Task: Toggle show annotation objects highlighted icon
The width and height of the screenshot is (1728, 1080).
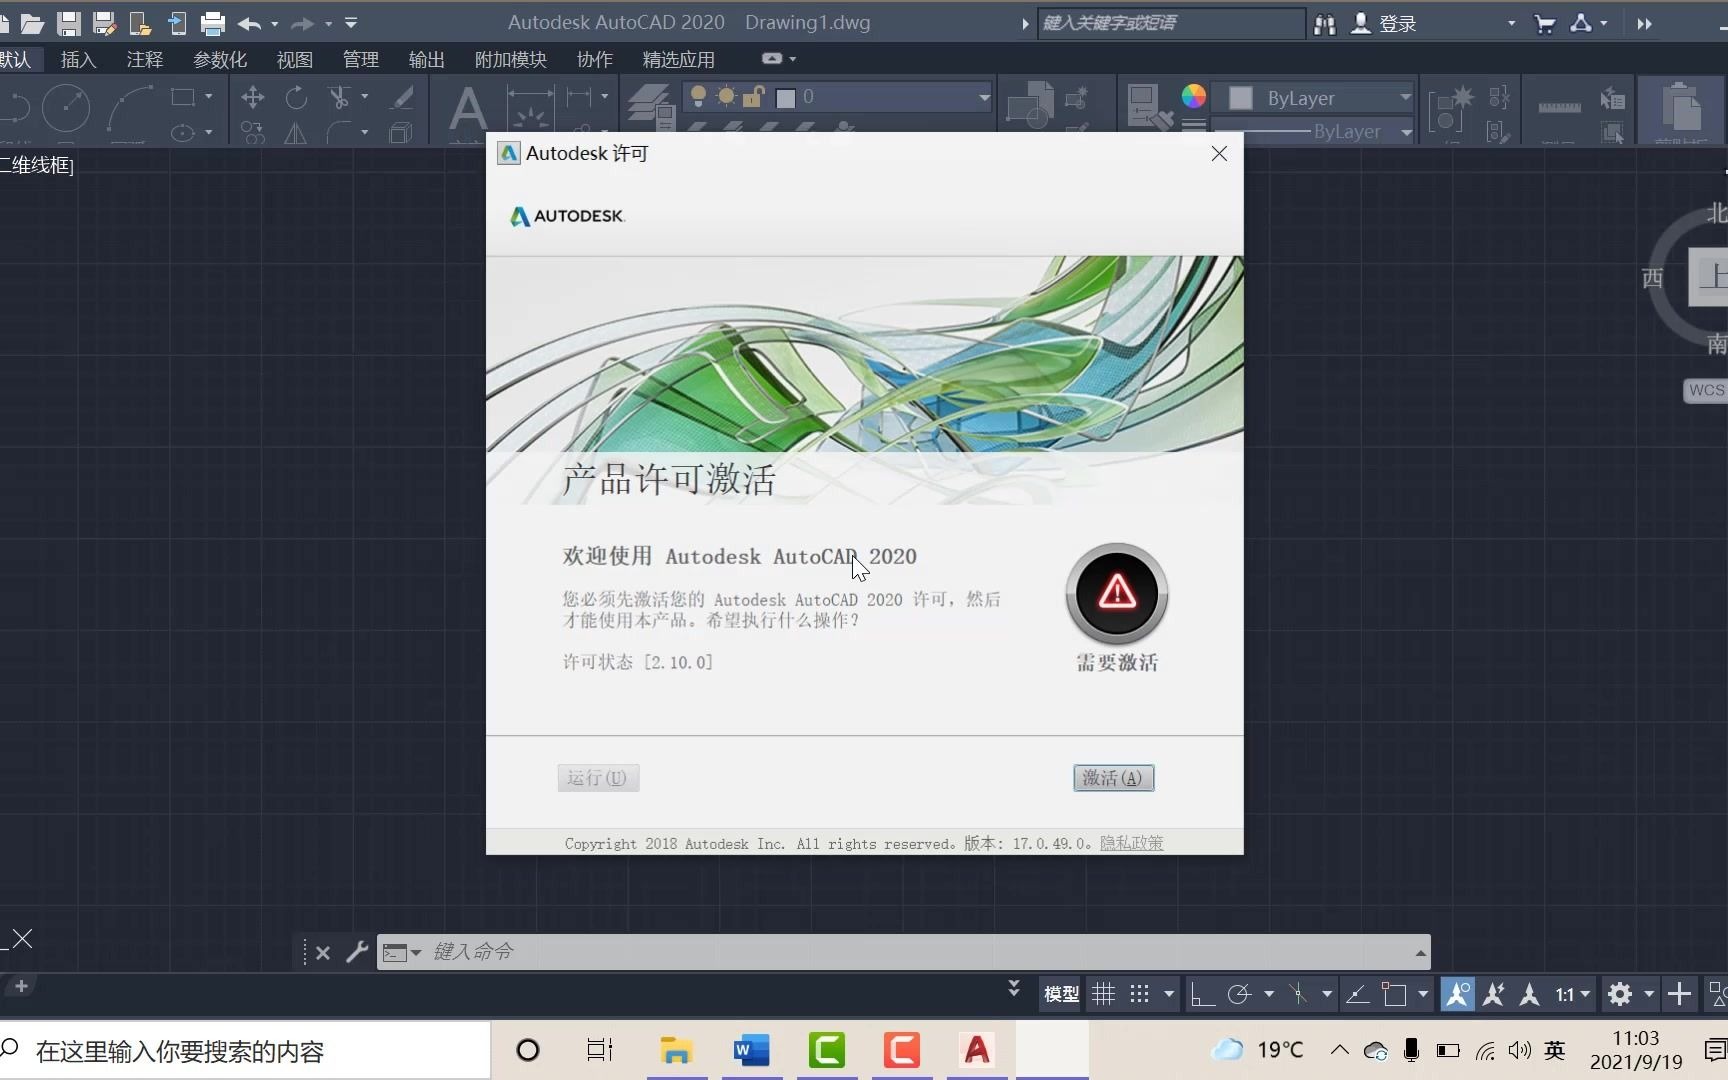Action: click(1457, 994)
